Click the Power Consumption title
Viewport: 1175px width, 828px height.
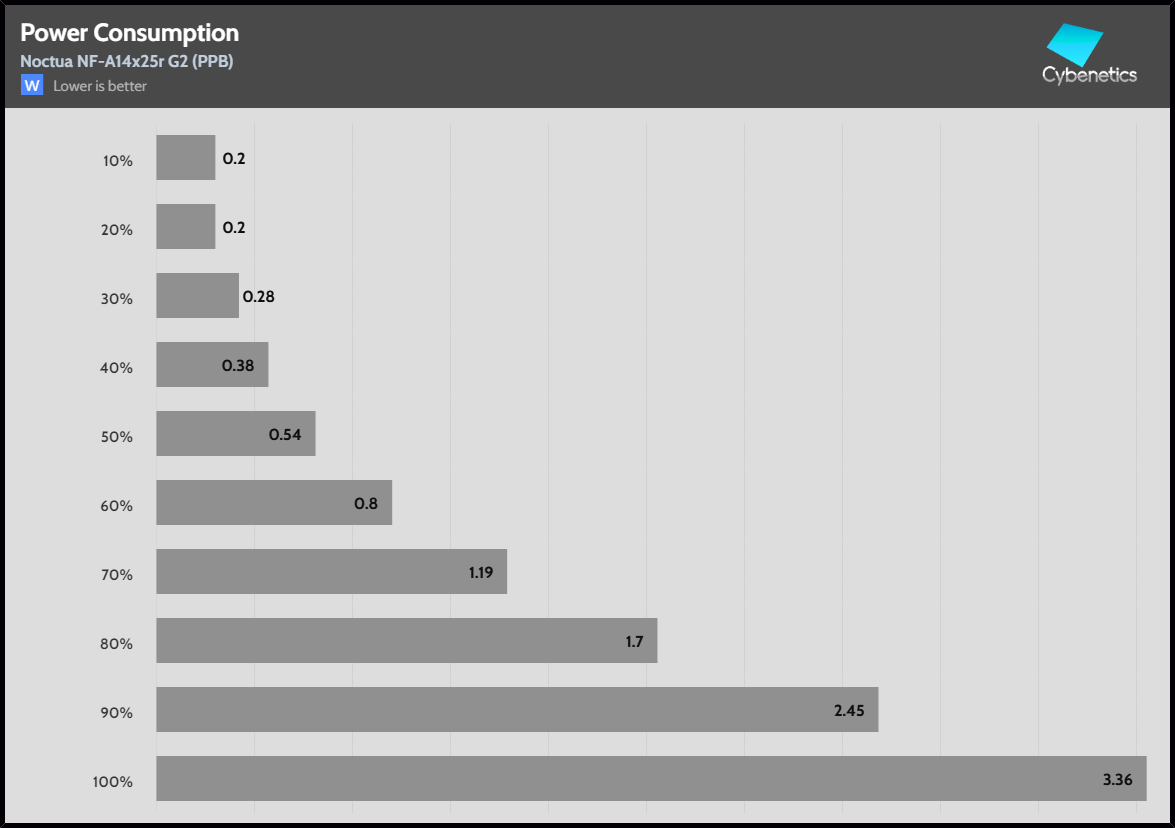(130, 33)
